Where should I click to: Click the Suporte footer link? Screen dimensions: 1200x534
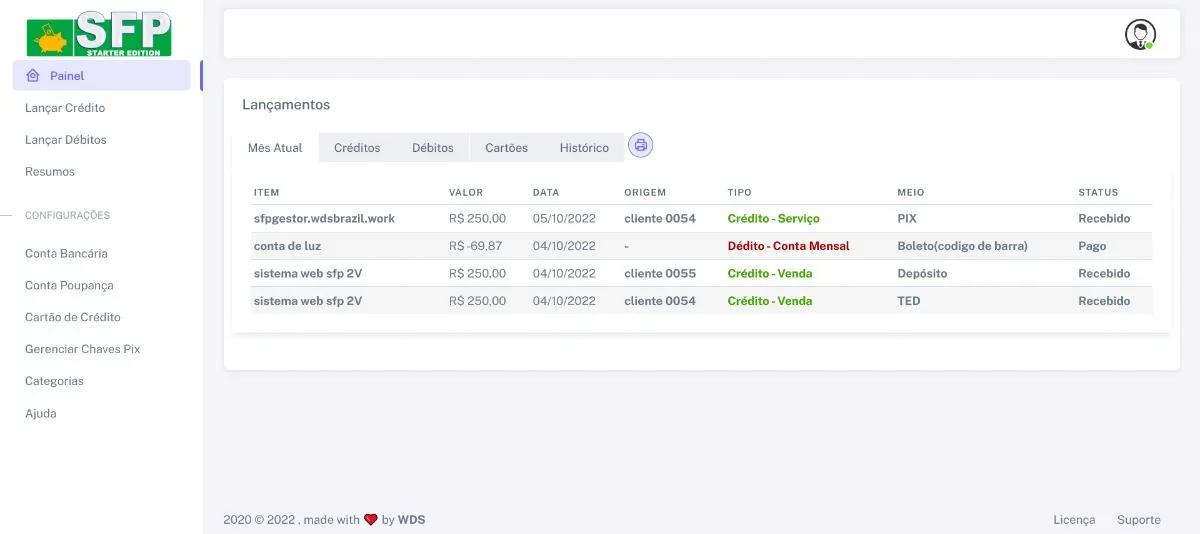(x=1139, y=520)
